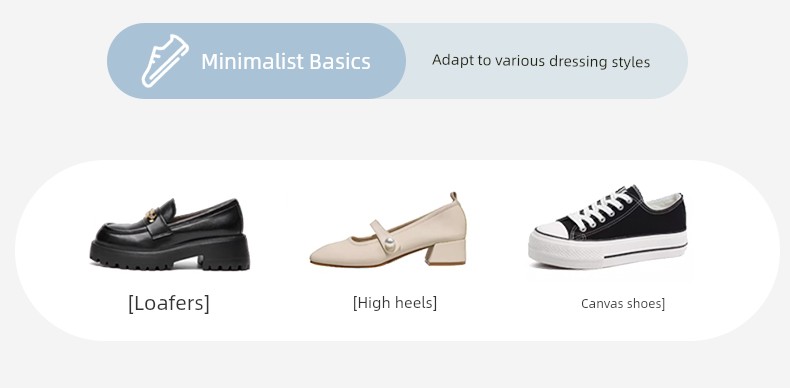Click the Canvas shoes] label
790x388 pixels.
click(x=623, y=304)
